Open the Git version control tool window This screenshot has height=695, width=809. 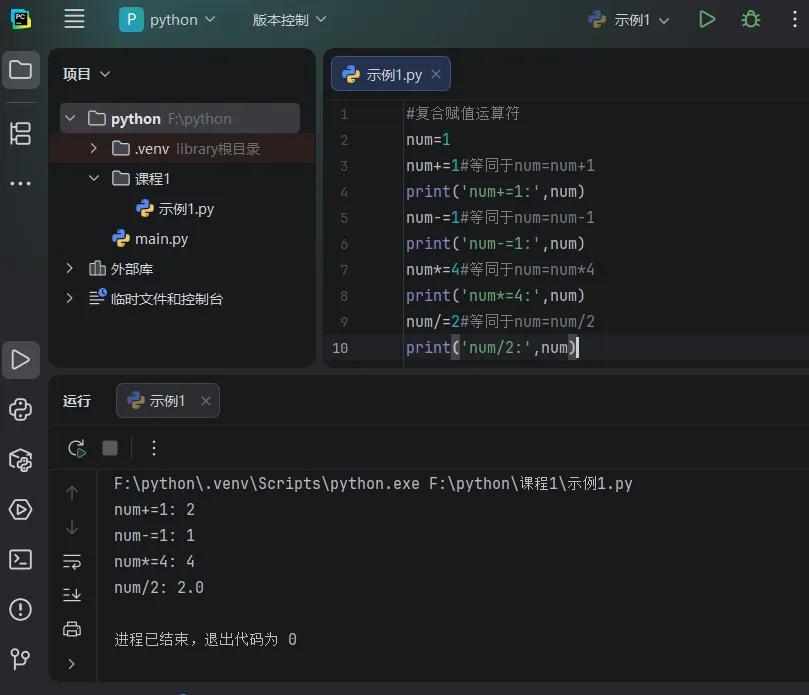pos(21,659)
